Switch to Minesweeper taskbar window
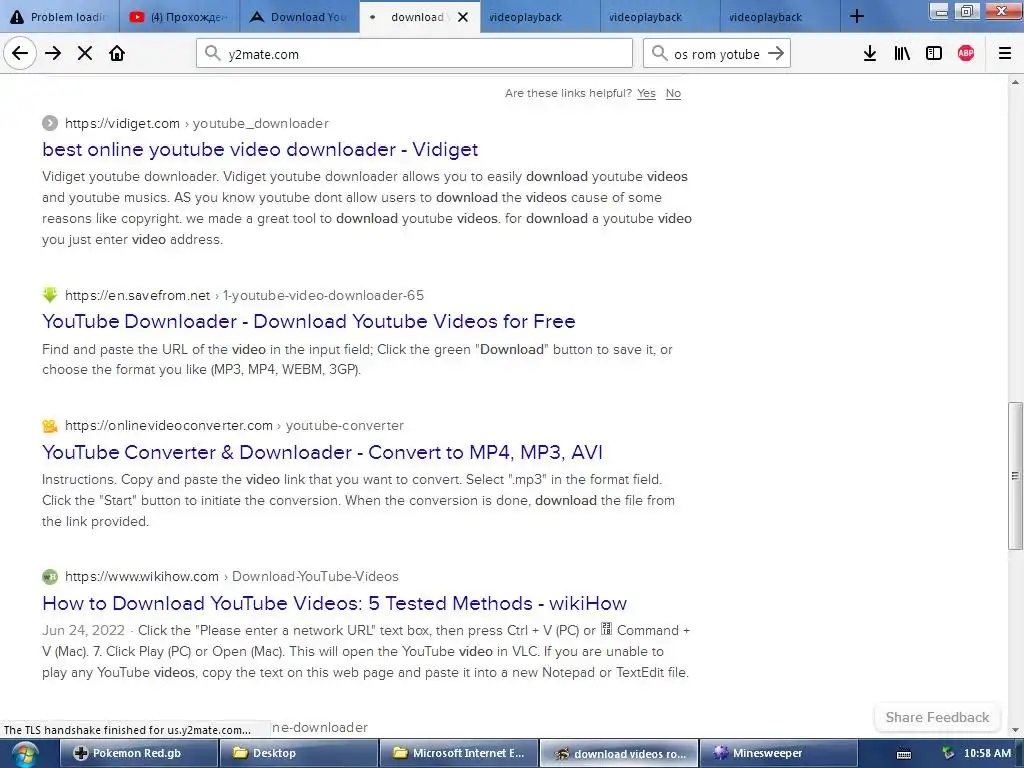The image size is (1024, 768). (778, 753)
